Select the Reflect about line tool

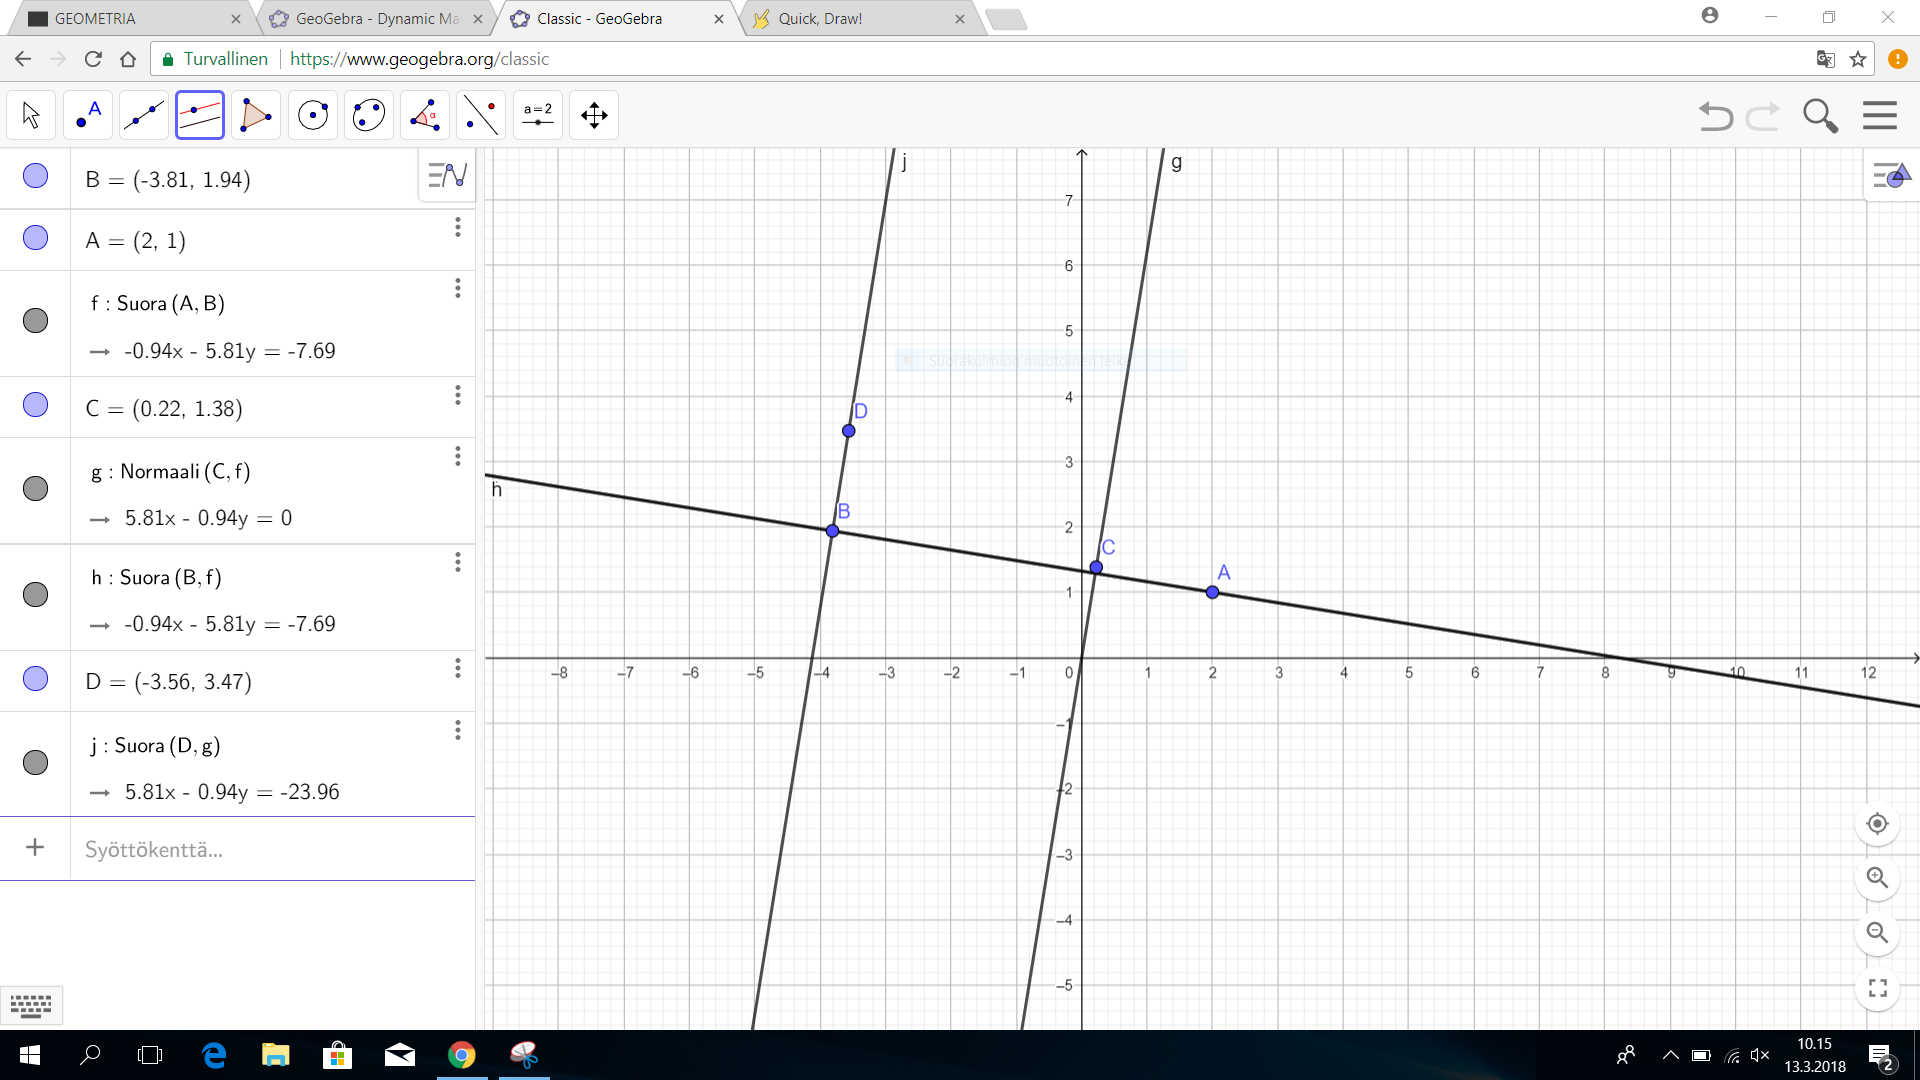point(481,115)
